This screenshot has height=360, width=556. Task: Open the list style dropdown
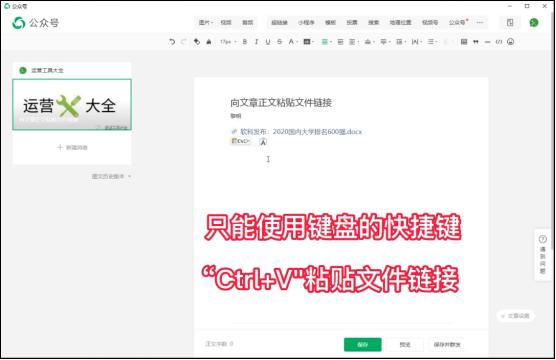pyautogui.click(x=432, y=42)
